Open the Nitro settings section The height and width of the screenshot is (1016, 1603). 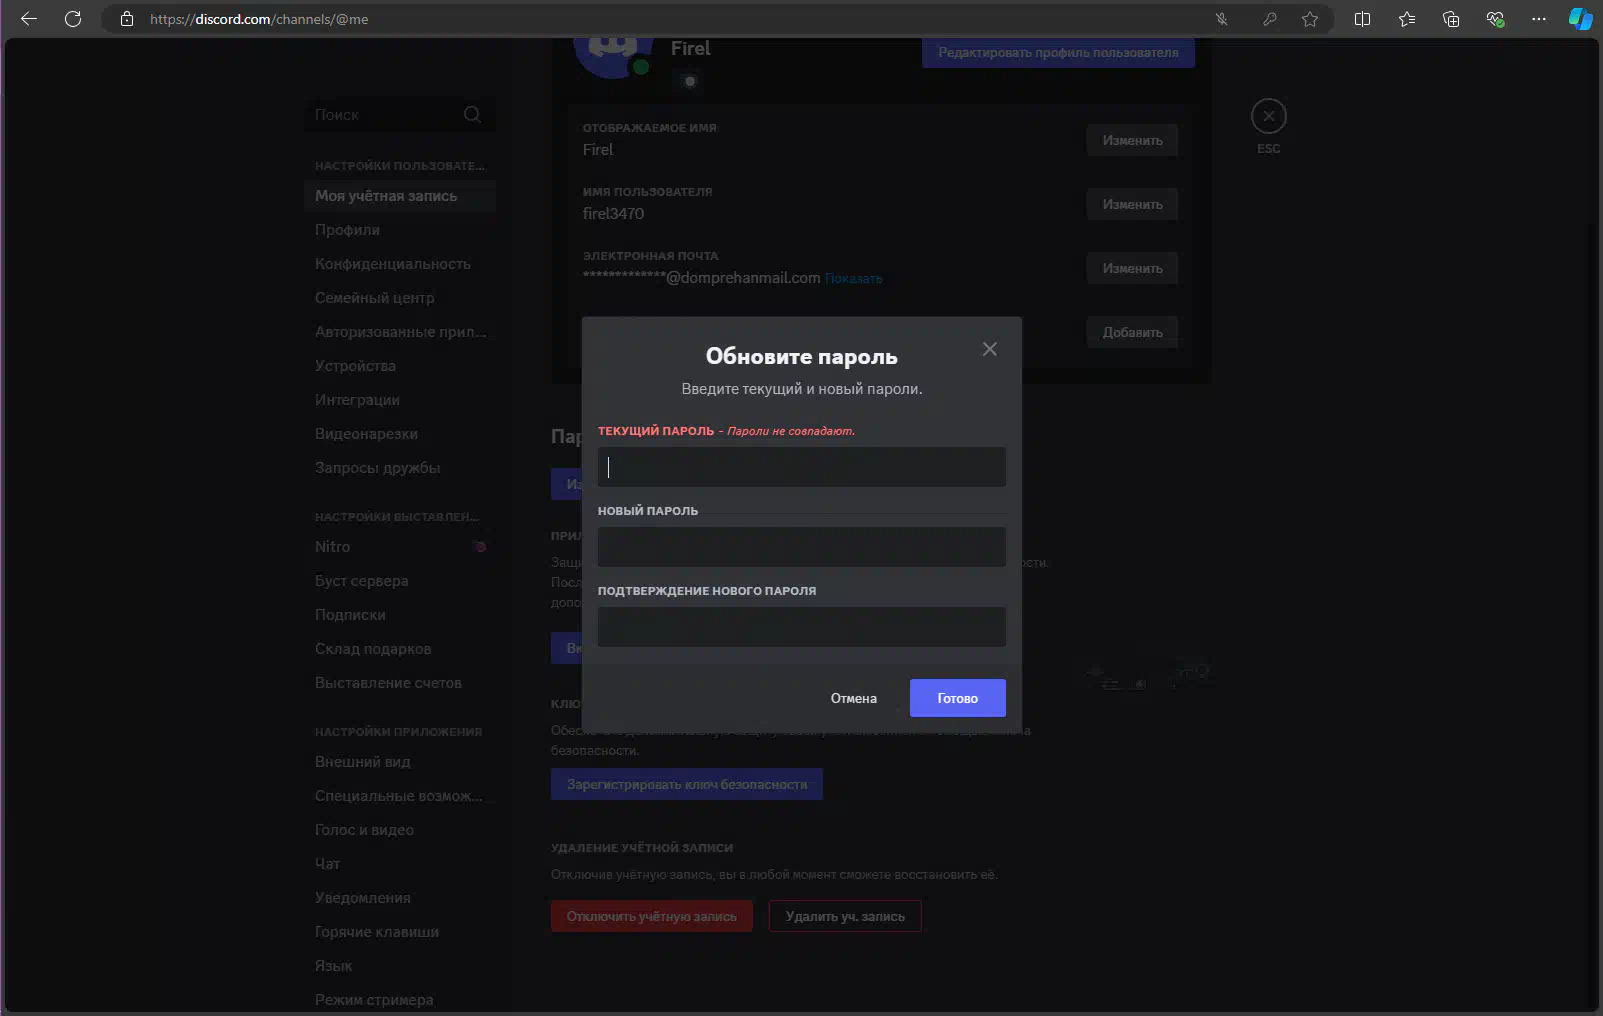pyautogui.click(x=333, y=547)
